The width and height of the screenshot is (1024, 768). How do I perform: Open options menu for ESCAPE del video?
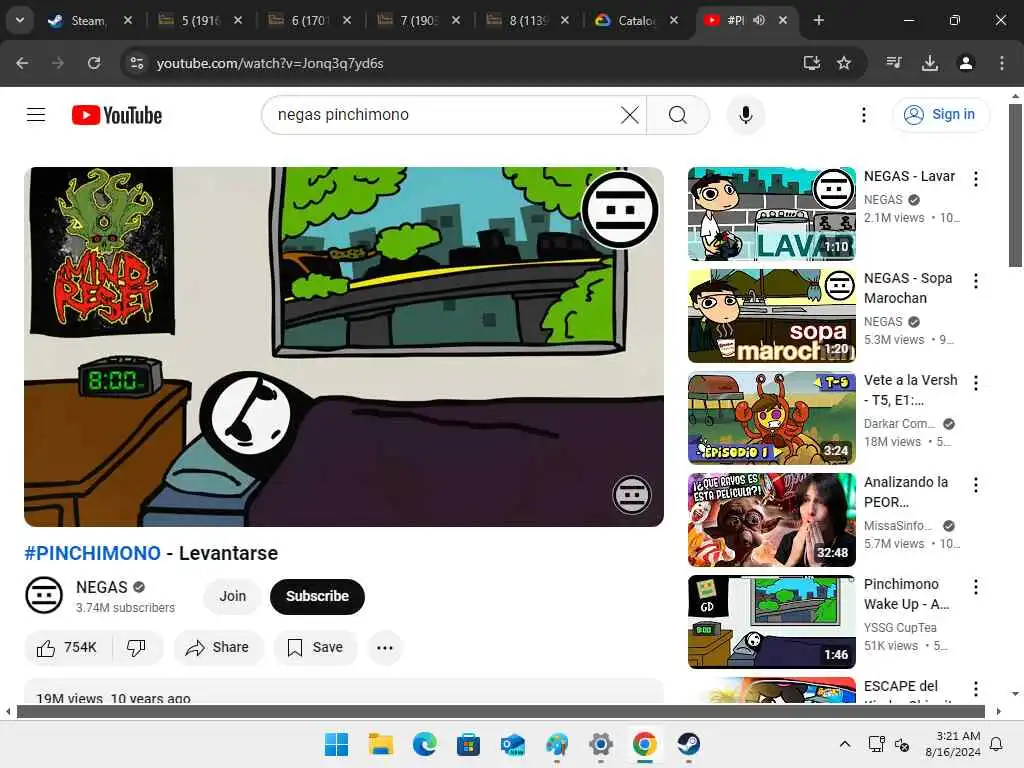tap(976, 688)
